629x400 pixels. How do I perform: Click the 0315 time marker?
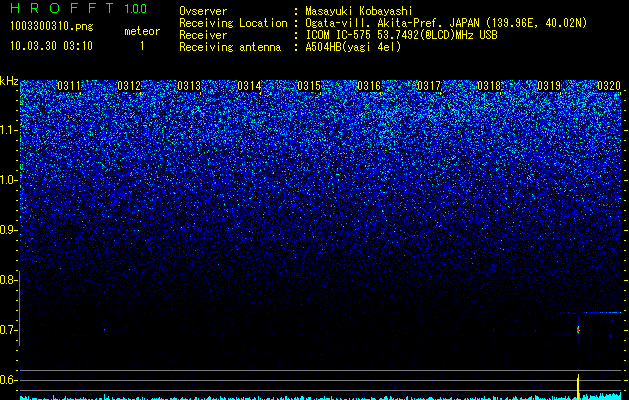309,86
